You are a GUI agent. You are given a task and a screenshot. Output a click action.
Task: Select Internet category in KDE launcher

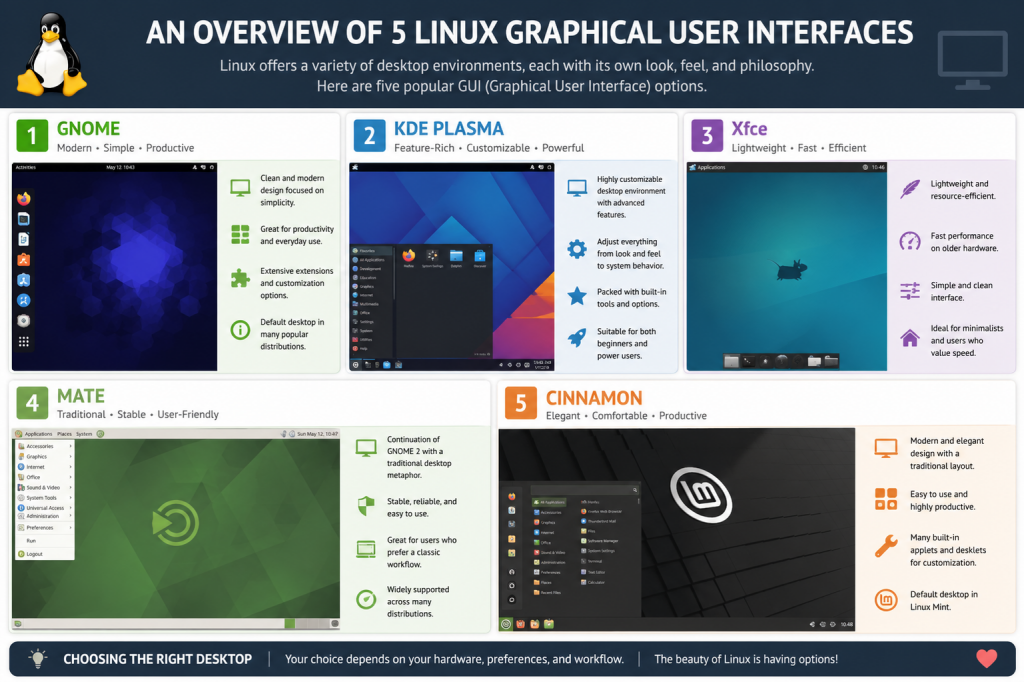pos(363,295)
